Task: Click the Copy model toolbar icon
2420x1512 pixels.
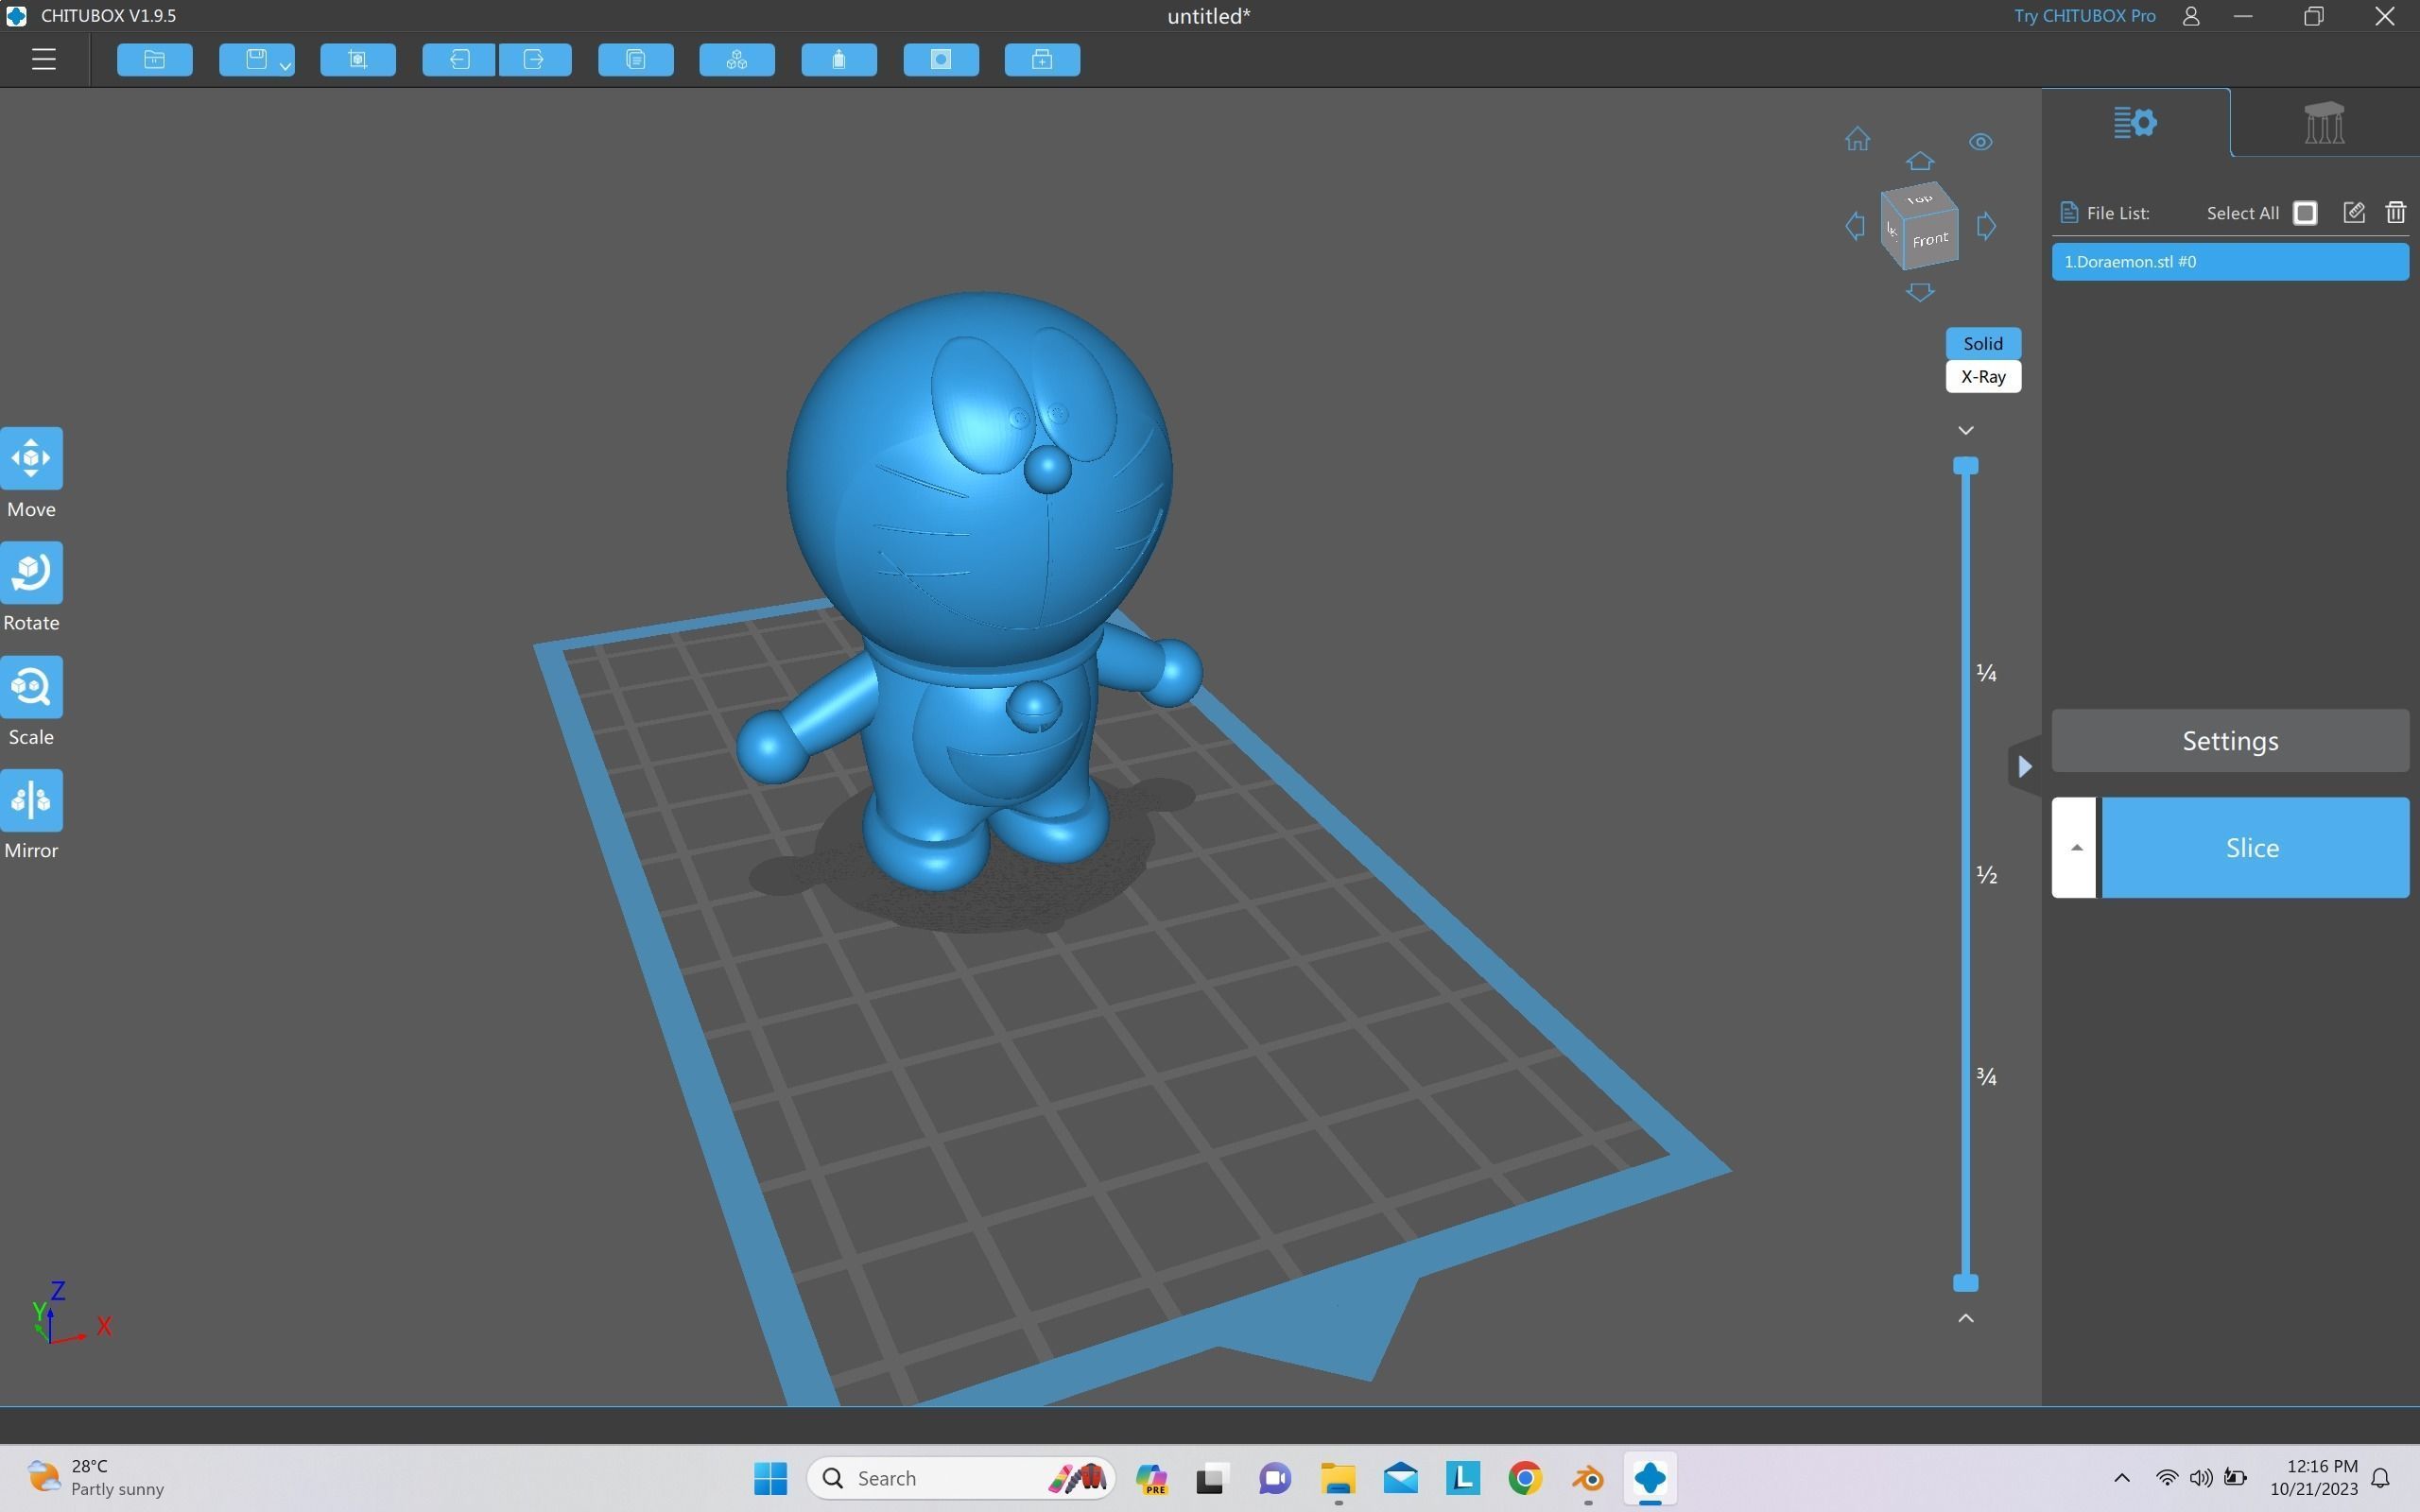Action: click(635, 59)
